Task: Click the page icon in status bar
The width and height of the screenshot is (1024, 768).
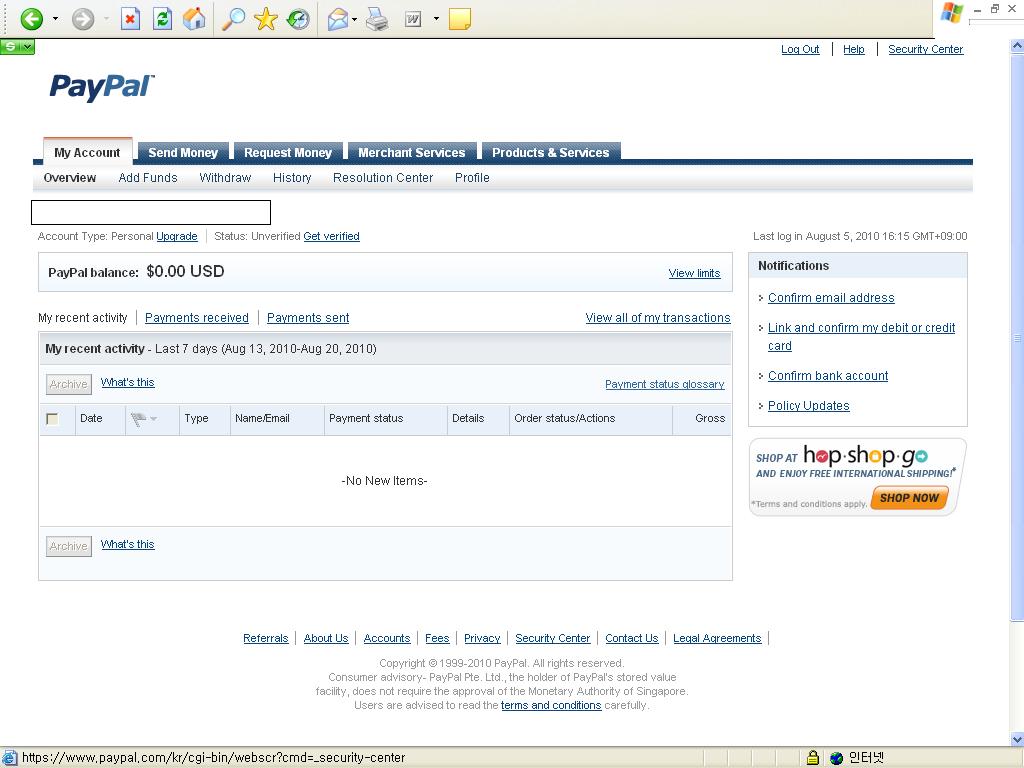Action: pyautogui.click(x=9, y=758)
